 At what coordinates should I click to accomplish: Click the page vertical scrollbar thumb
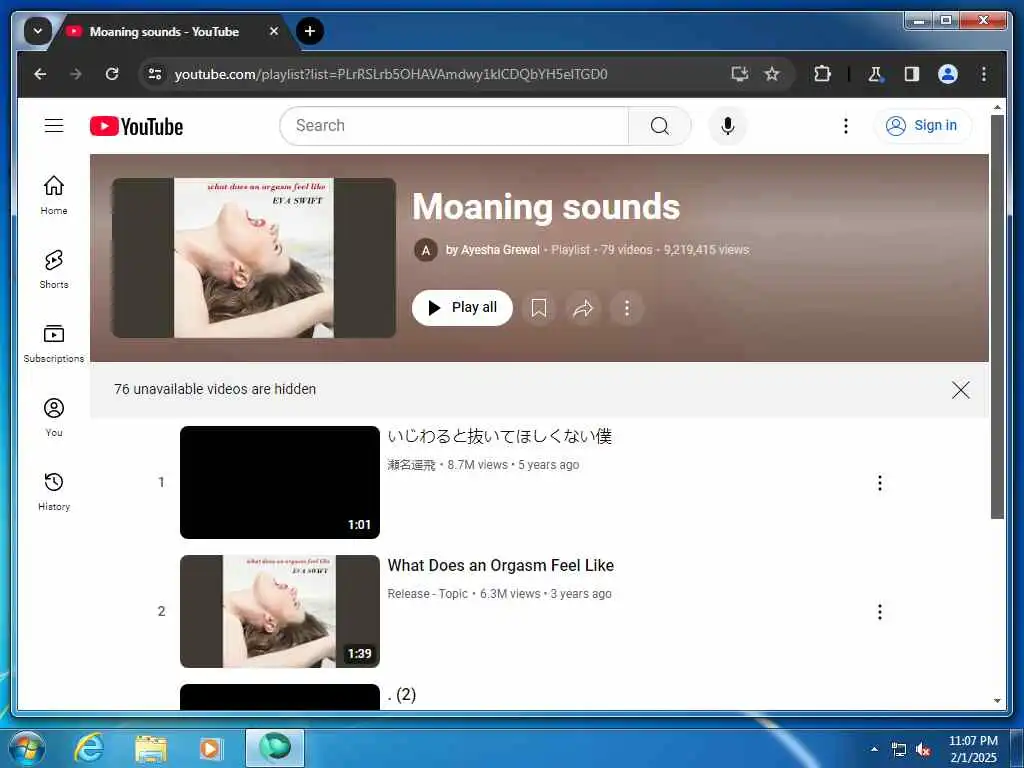point(997,317)
